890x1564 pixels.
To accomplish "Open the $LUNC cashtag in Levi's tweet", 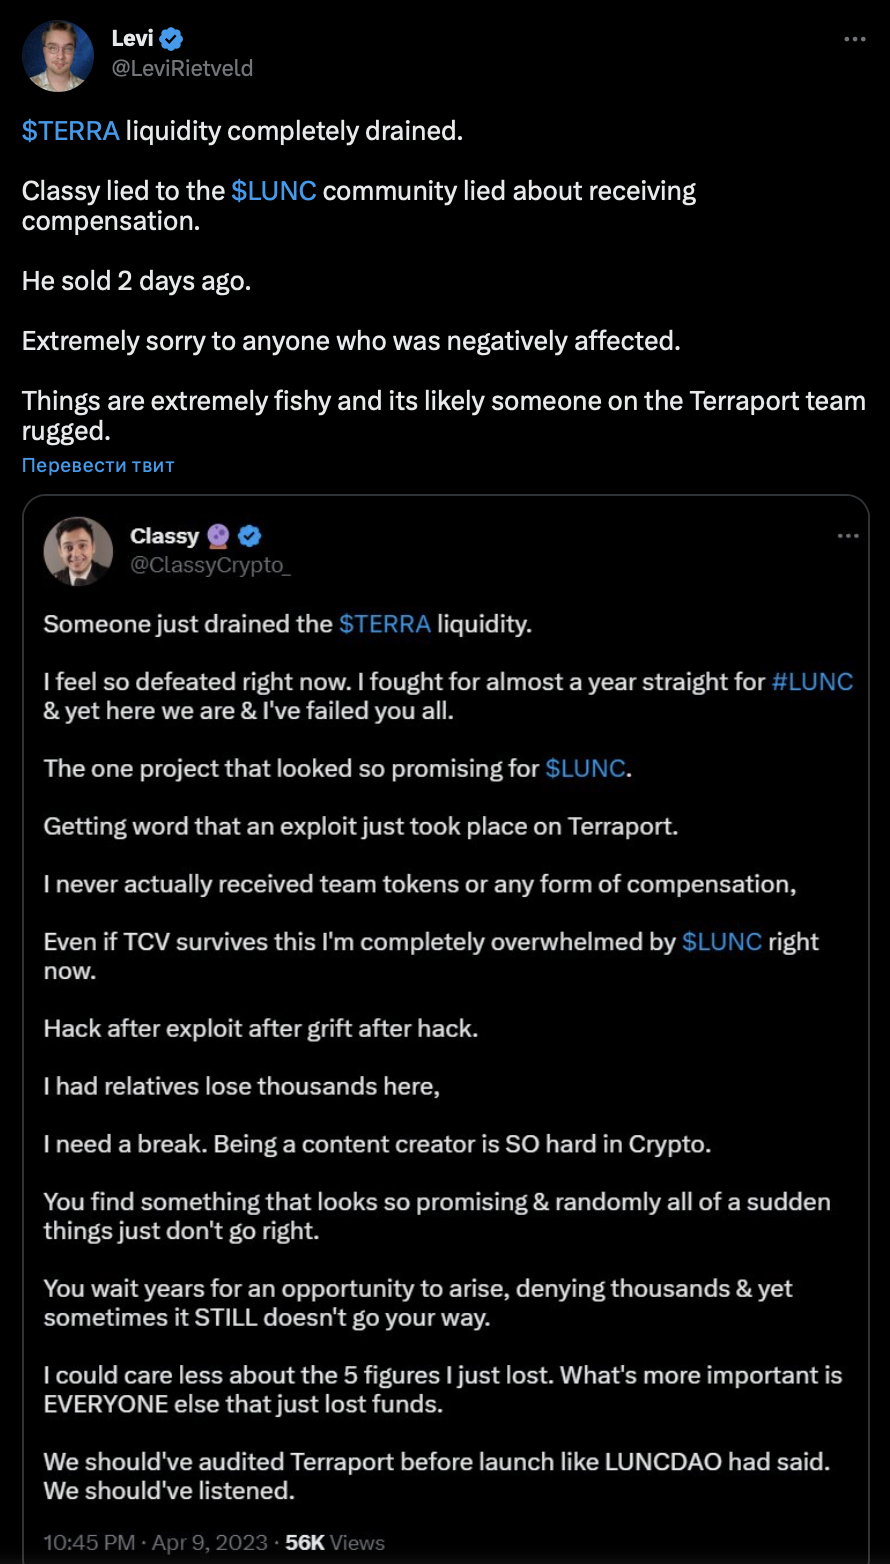I will coord(273,191).
